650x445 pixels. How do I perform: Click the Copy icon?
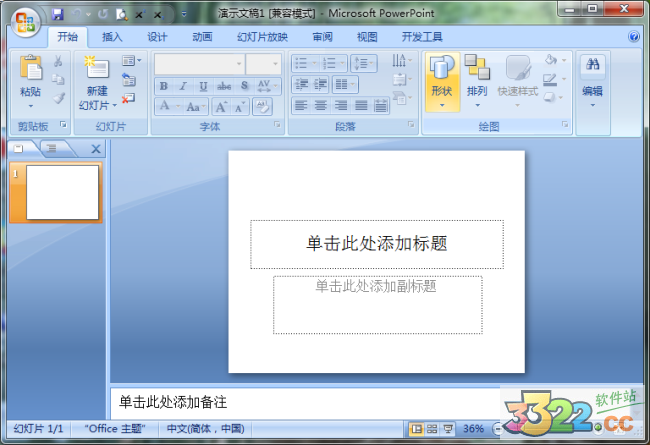pyautogui.click(x=58, y=79)
